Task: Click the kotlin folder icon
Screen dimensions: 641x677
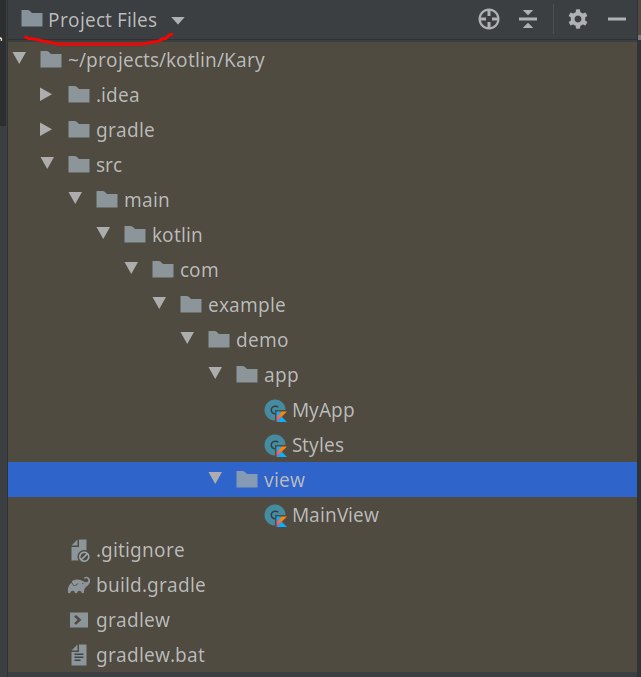Action: click(x=135, y=234)
